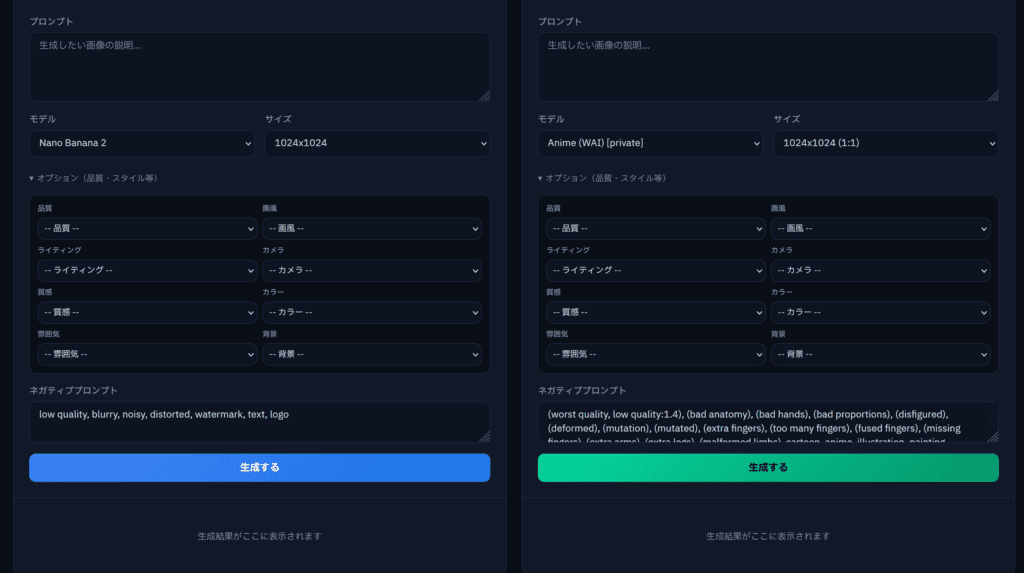Open the 背景 dropdown in the Anime panel
The width and height of the screenshot is (1024, 573).
pyautogui.click(x=880, y=354)
